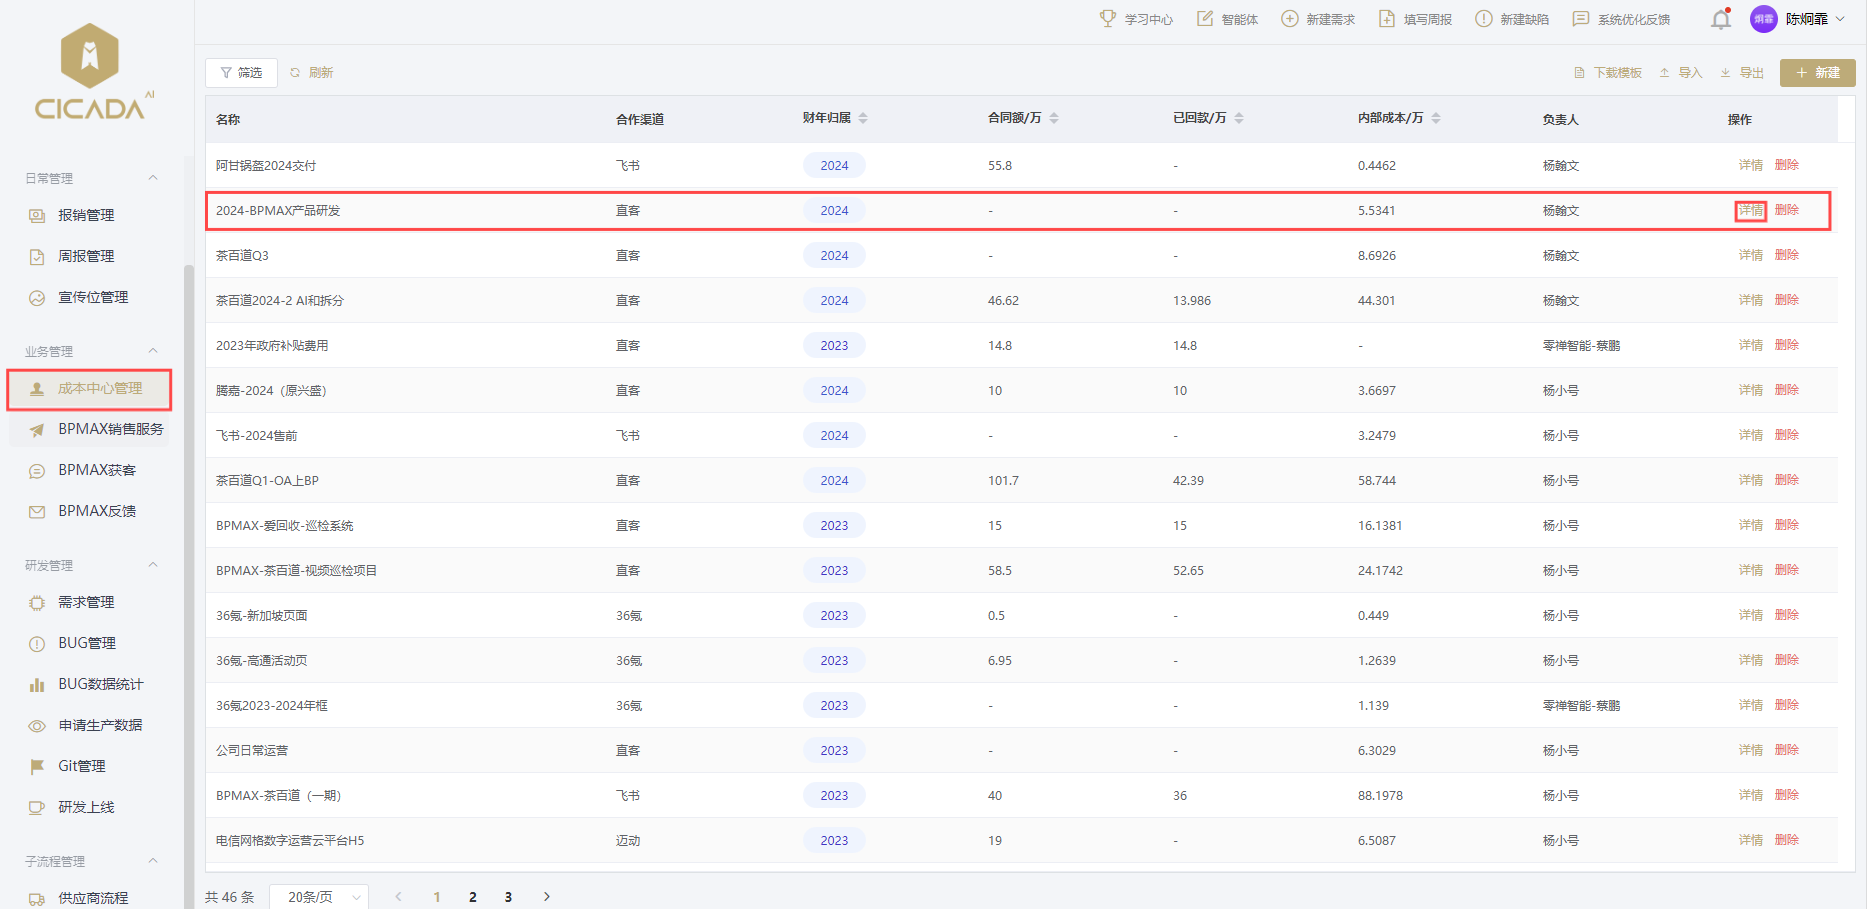Click the BUG数据统计 bar chart icon
The height and width of the screenshot is (909, 1868).
37,684
